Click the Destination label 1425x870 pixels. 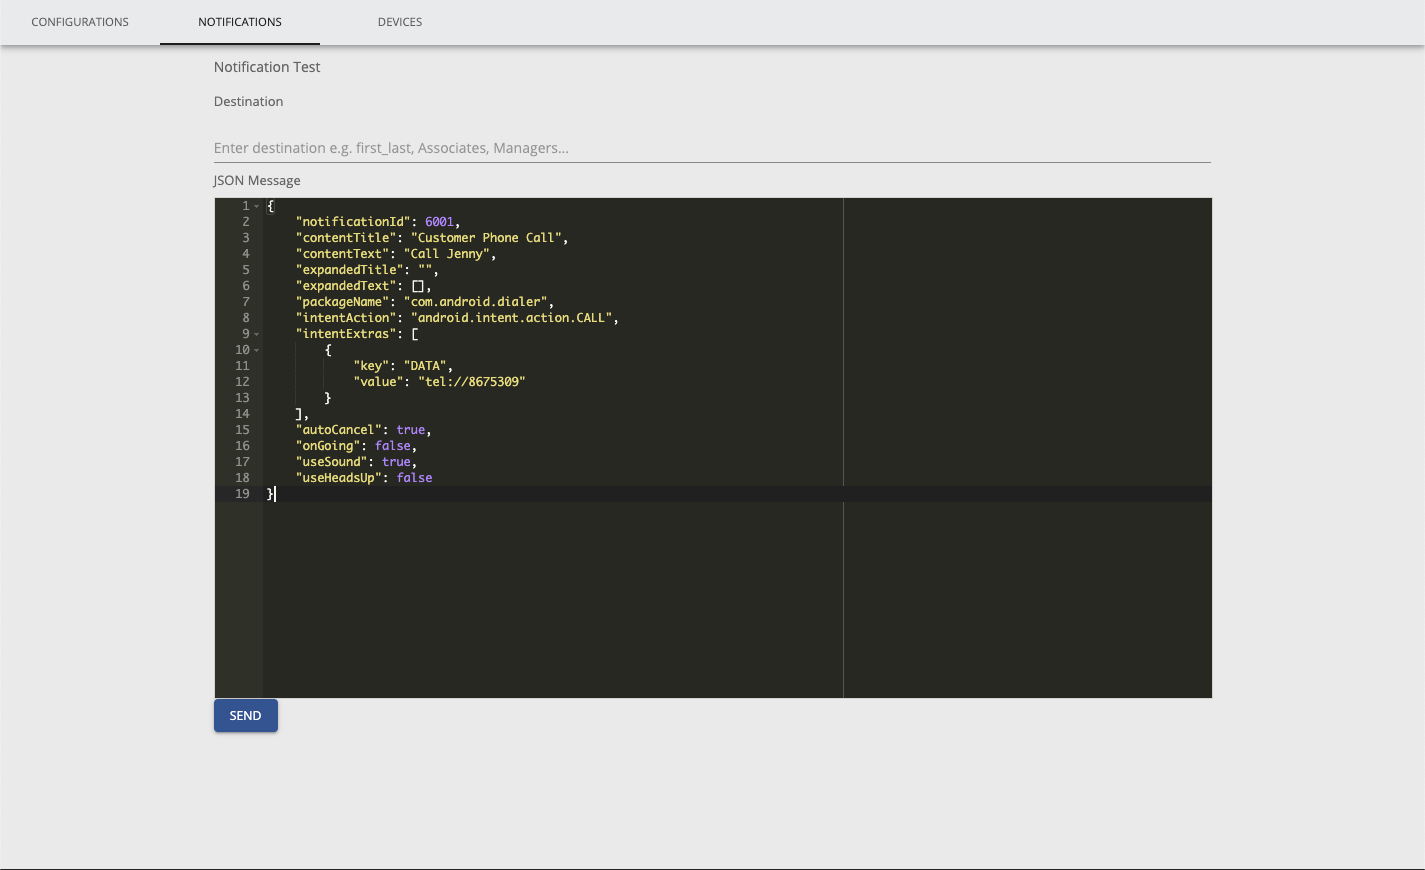point(248,101)
